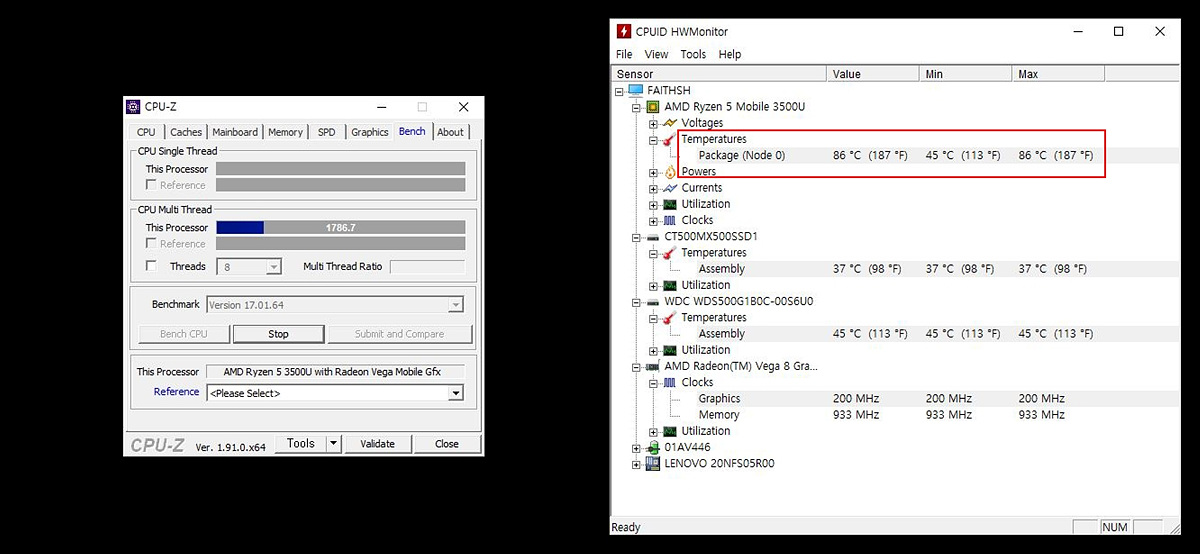Enable the Threads checkbox in CPU-Z
1200x554 pixels.
tap(151, 266)
